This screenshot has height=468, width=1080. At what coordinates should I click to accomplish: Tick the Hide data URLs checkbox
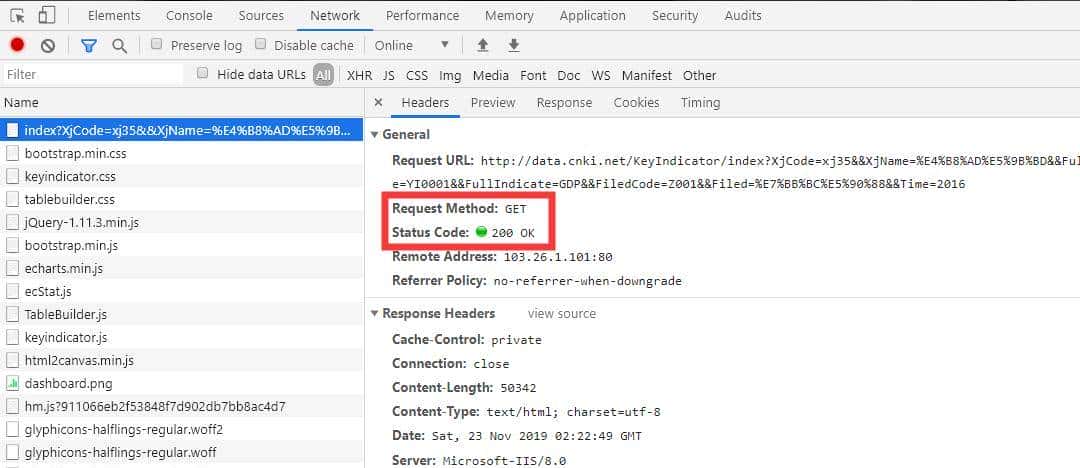(x=203, y=73)
